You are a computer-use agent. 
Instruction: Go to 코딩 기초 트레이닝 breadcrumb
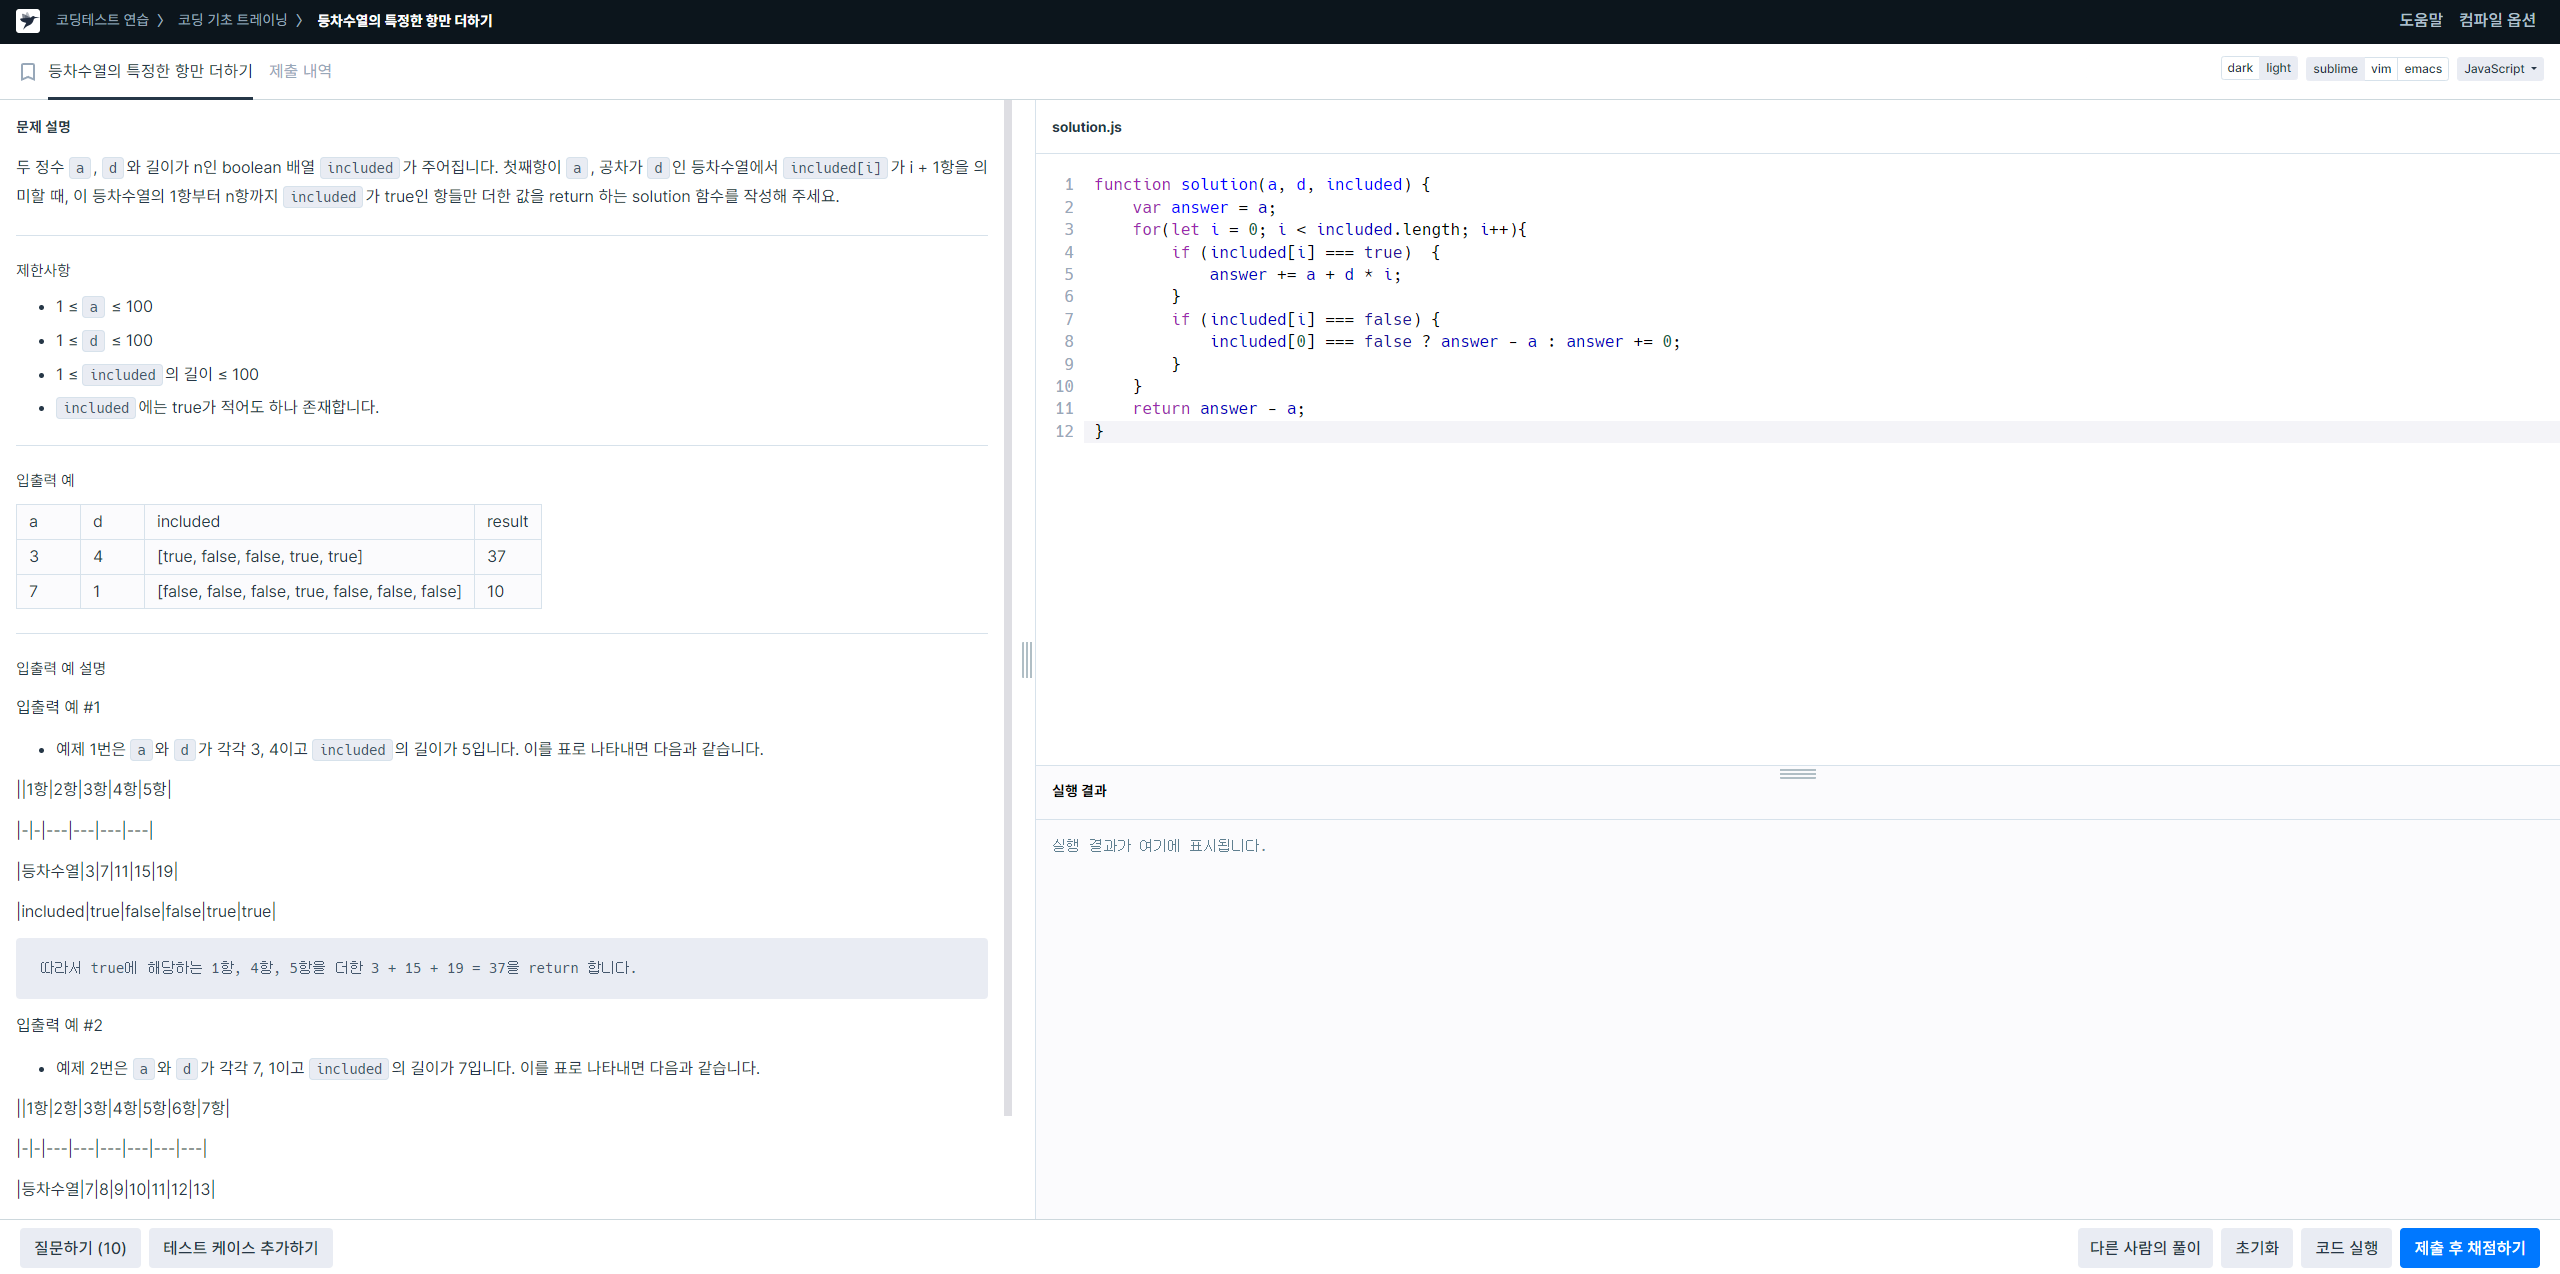tap(232, 20)
